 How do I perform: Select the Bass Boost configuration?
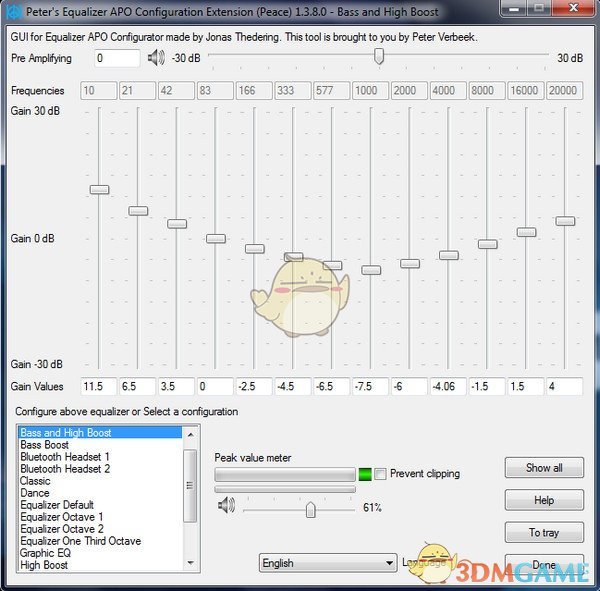point(100,445)
